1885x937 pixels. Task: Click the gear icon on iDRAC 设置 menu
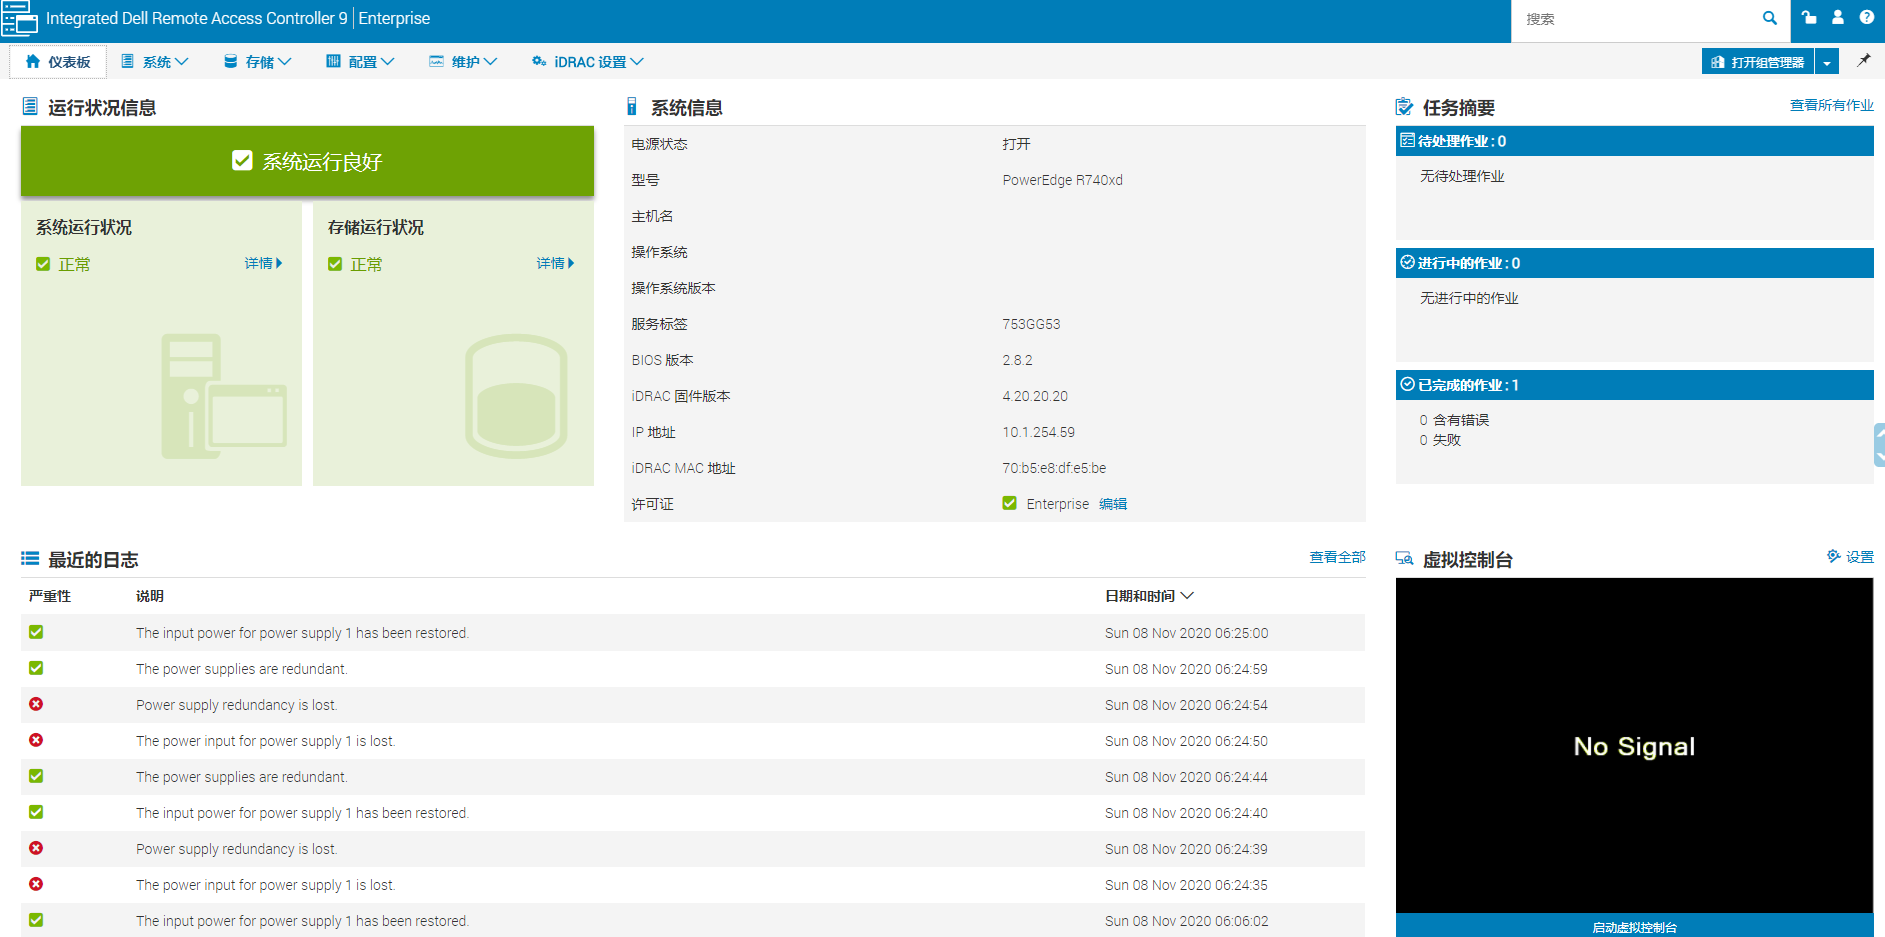(x=539, y=61)
